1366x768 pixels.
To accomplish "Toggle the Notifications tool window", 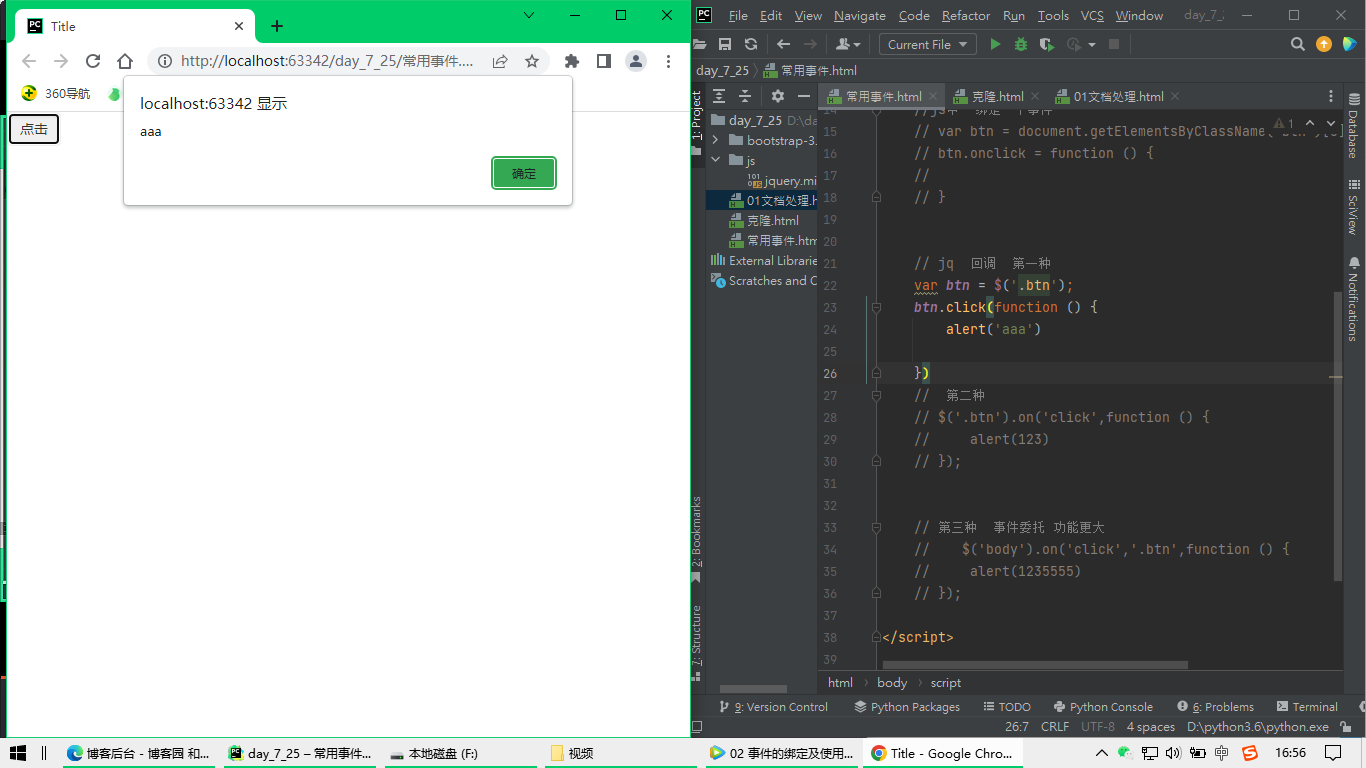I will [x=1354, y=299].
